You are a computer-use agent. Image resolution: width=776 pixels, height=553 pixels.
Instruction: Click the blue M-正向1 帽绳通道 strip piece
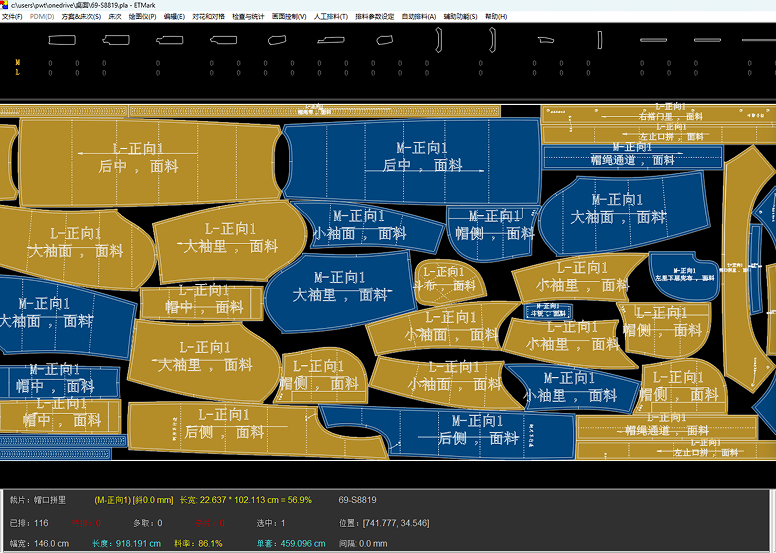[632, 157]
